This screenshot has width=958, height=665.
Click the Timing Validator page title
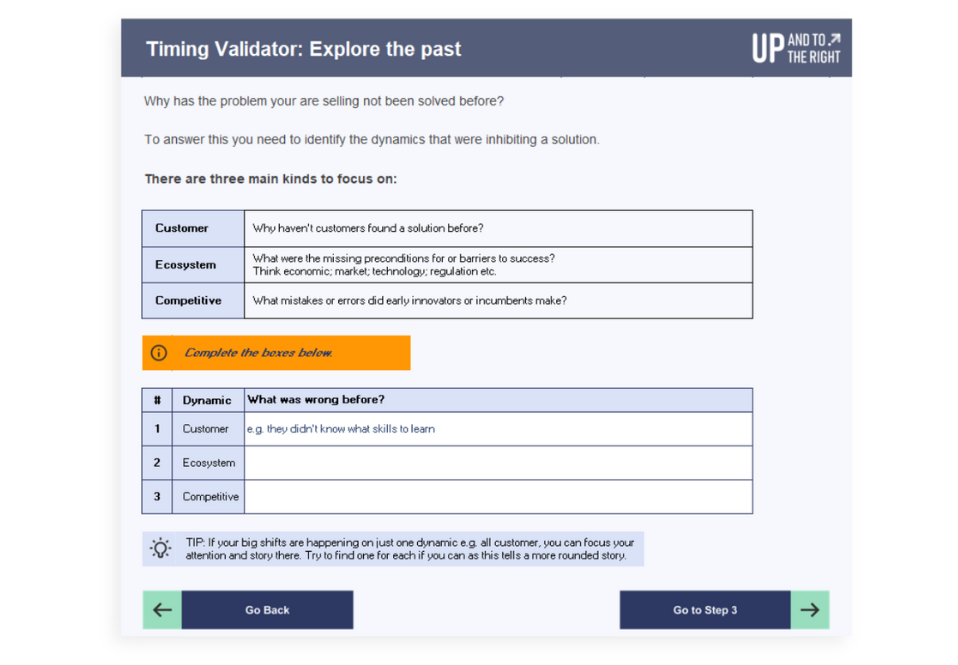[x=303, y=49]
